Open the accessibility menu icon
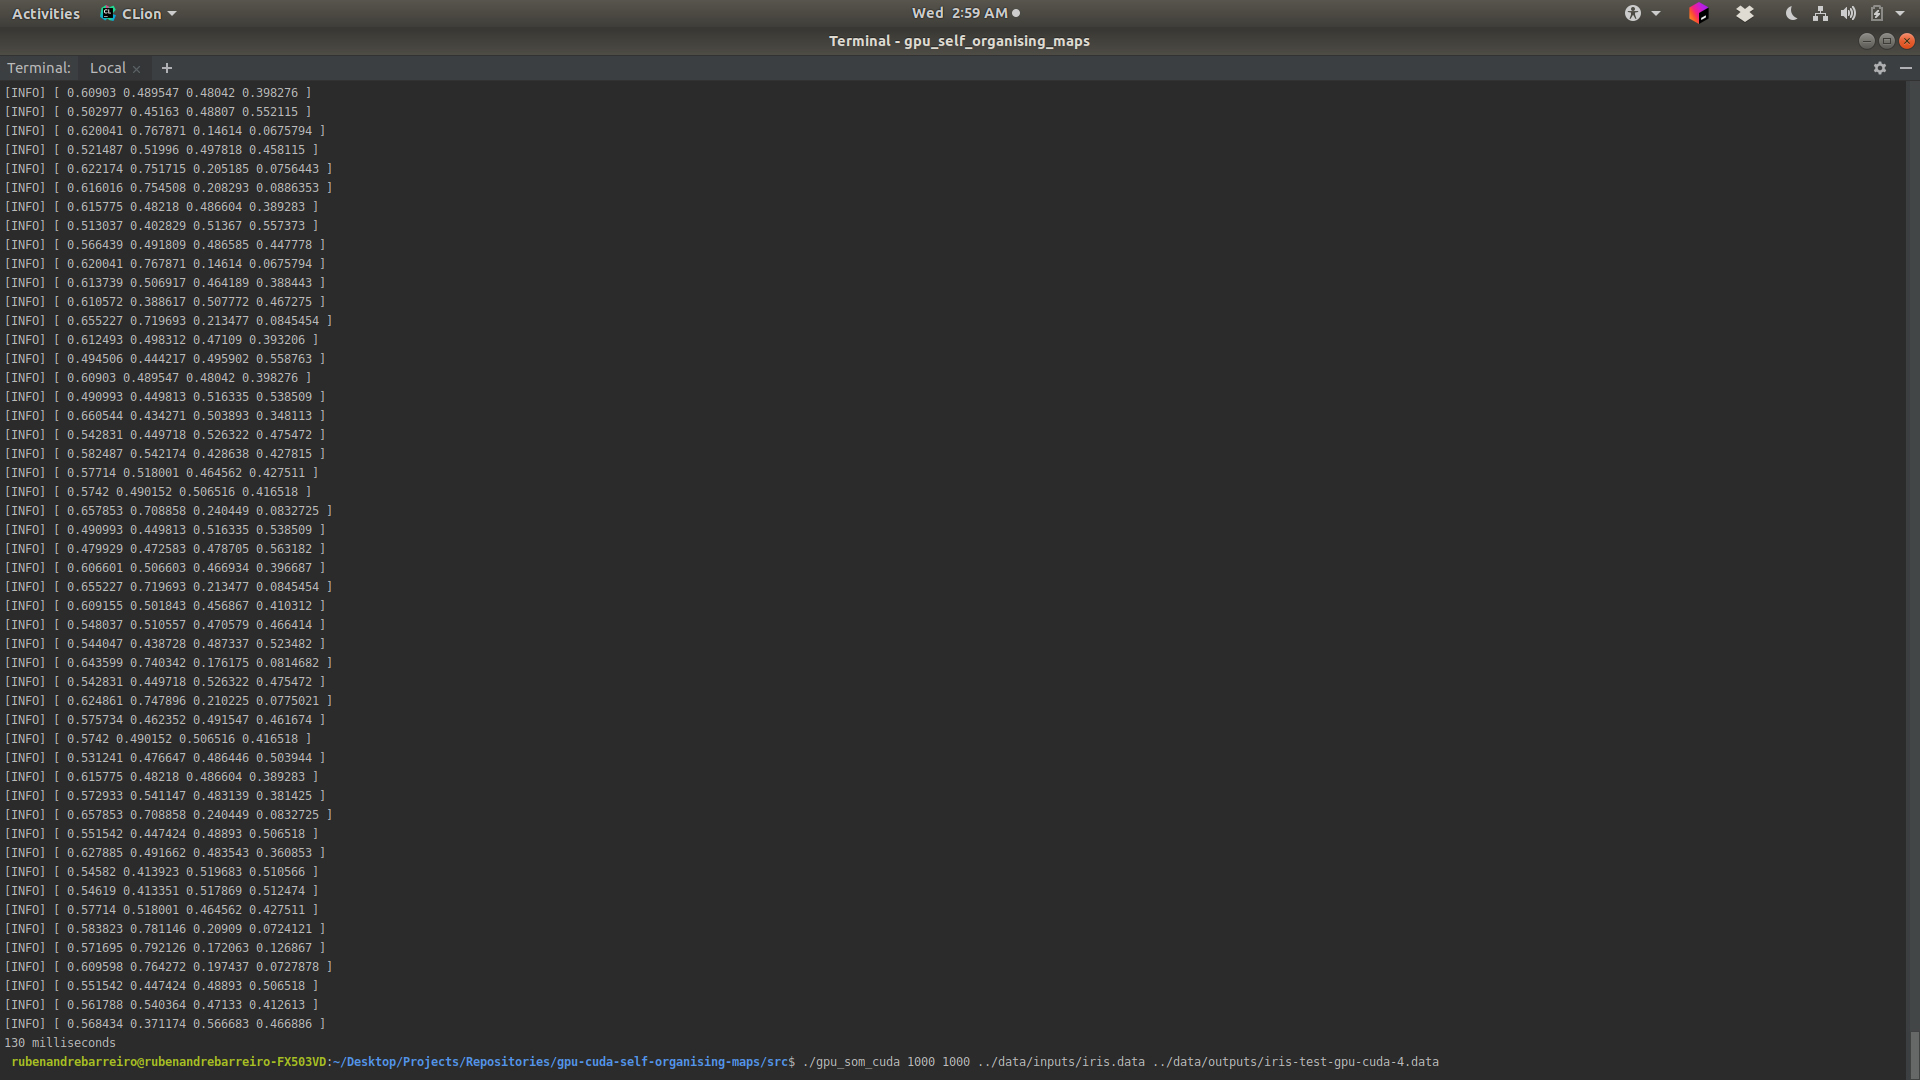Screen dimensions: 1920x1080 click(x=1633, y=13)
